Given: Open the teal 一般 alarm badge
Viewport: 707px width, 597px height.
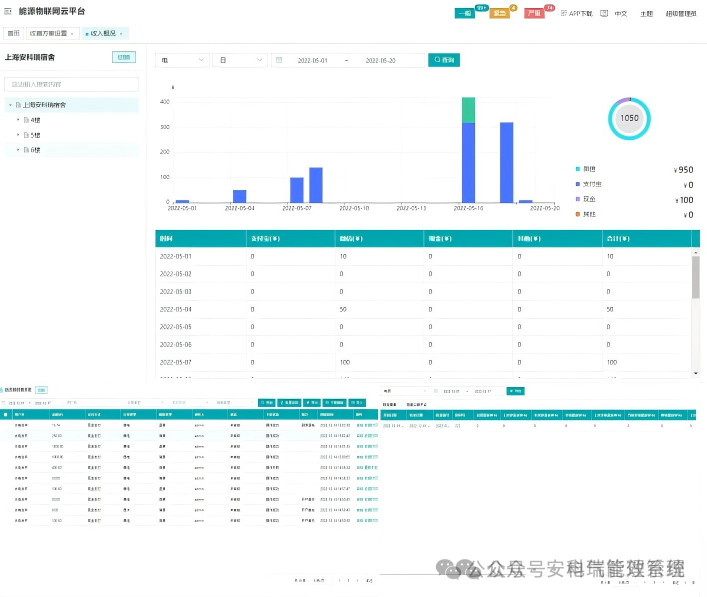Looking at the screenshot, I should coord(464,13).
